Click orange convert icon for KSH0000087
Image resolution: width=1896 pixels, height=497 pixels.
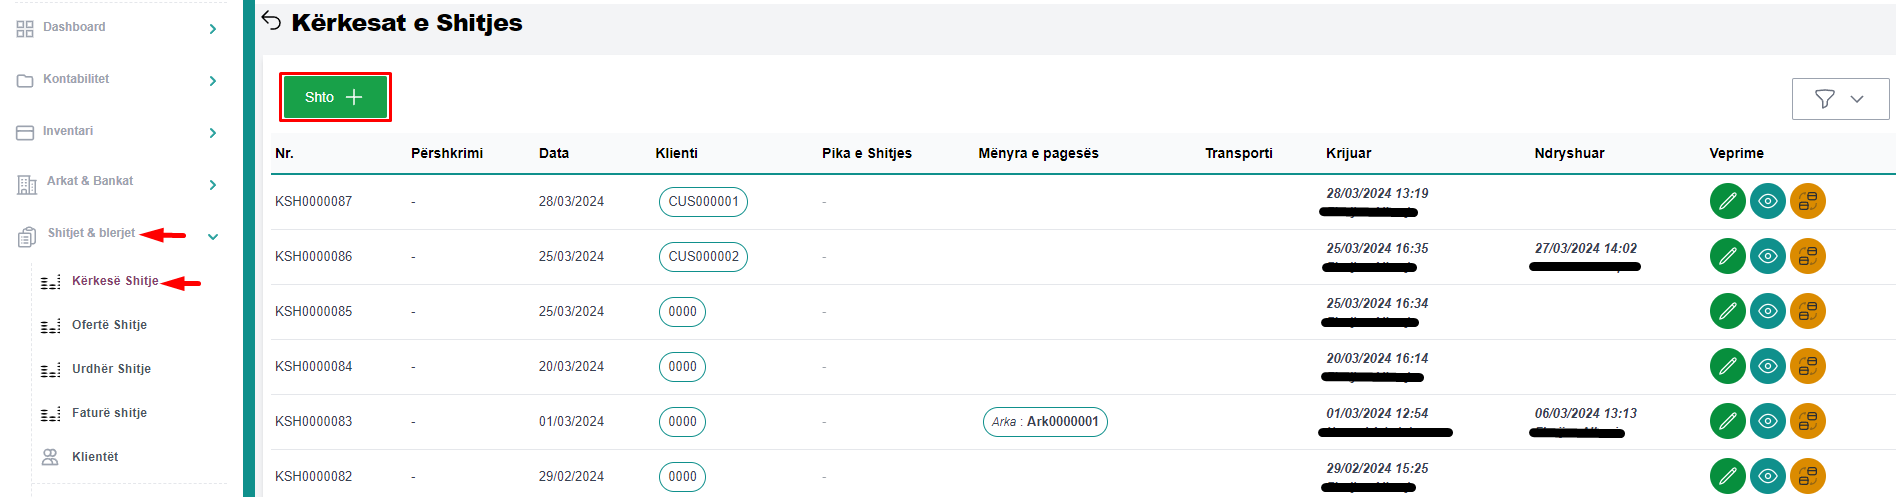[1807, 201]
